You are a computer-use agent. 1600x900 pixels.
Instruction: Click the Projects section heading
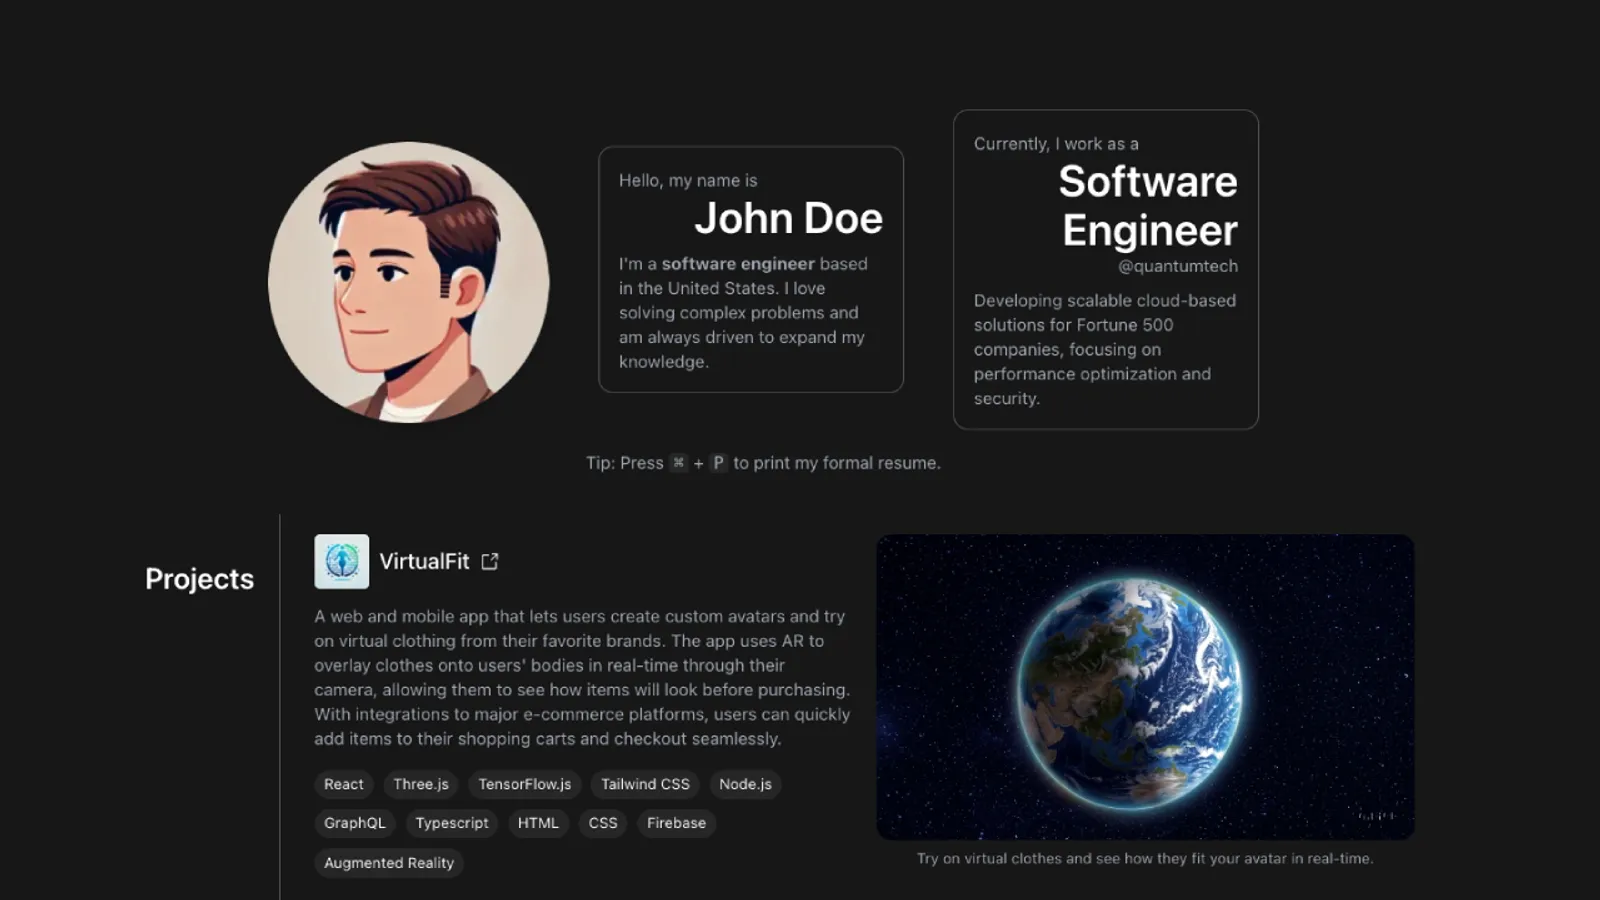point(199,579)
